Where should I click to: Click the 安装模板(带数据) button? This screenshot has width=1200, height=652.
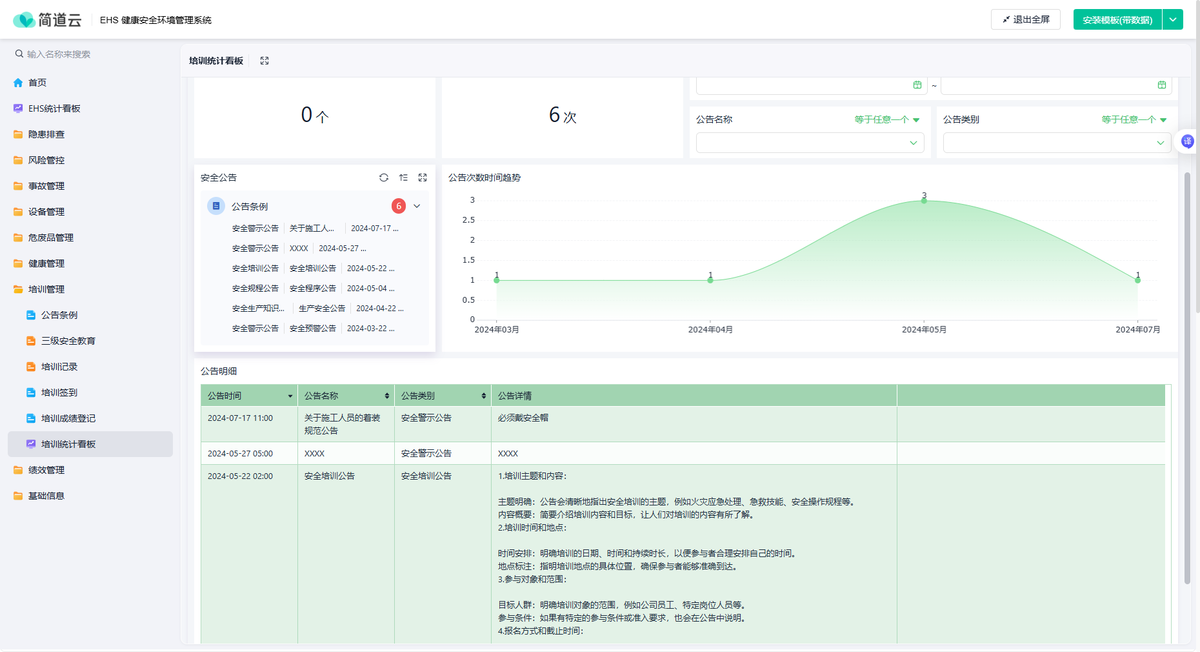pos(1116,20)
